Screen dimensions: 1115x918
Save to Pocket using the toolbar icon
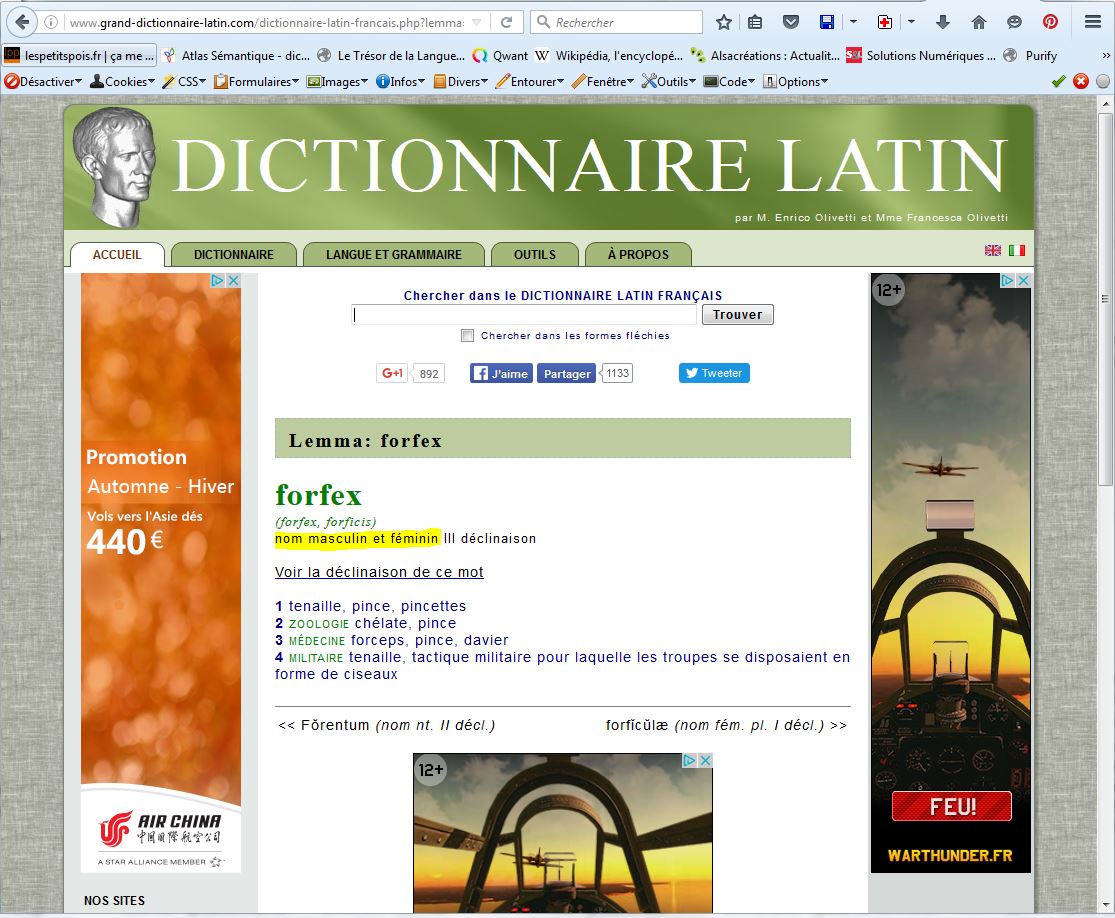pos(790,22)
